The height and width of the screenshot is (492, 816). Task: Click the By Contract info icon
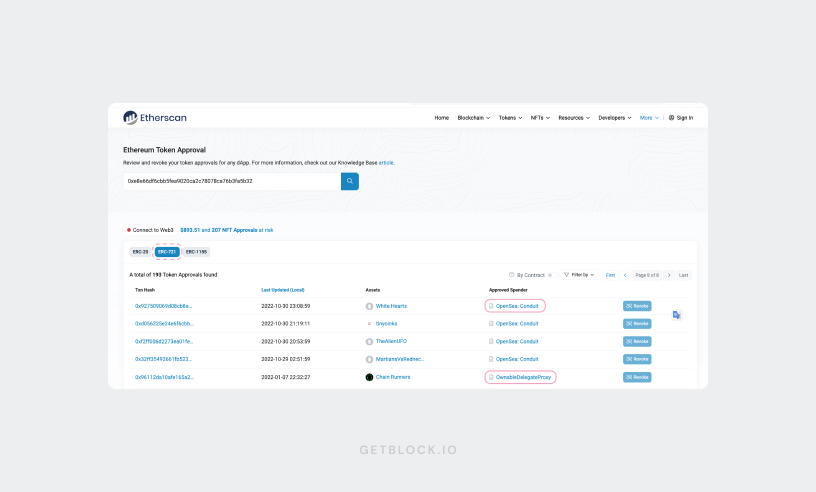[511, 275]
